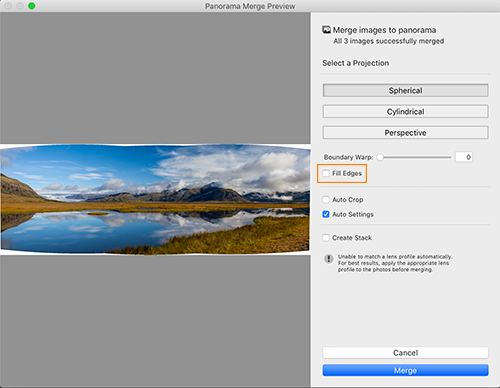Screen dimensions: 500x388
Task: Click the Panorama Merge Preview title bar
Action: (x=250, y=6)
